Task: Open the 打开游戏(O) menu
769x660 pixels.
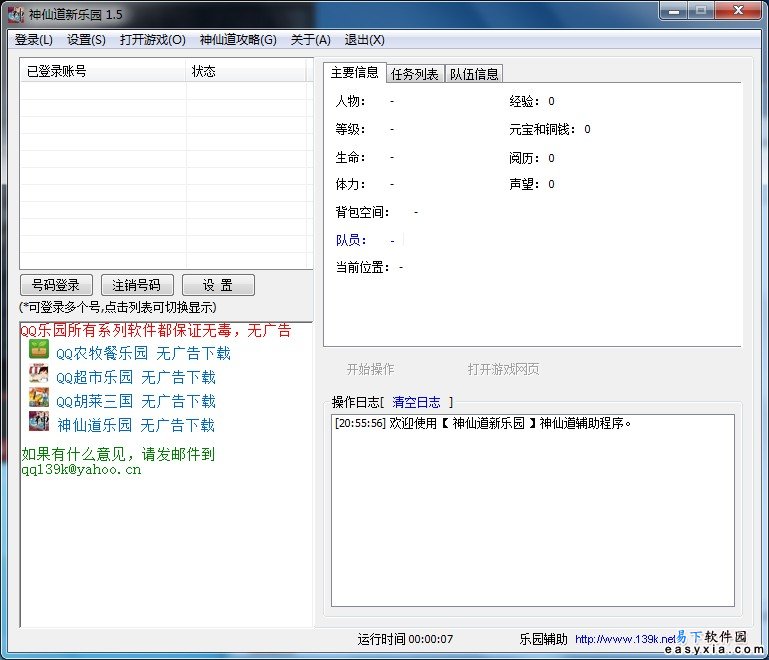Action: [x=152, y=40]
